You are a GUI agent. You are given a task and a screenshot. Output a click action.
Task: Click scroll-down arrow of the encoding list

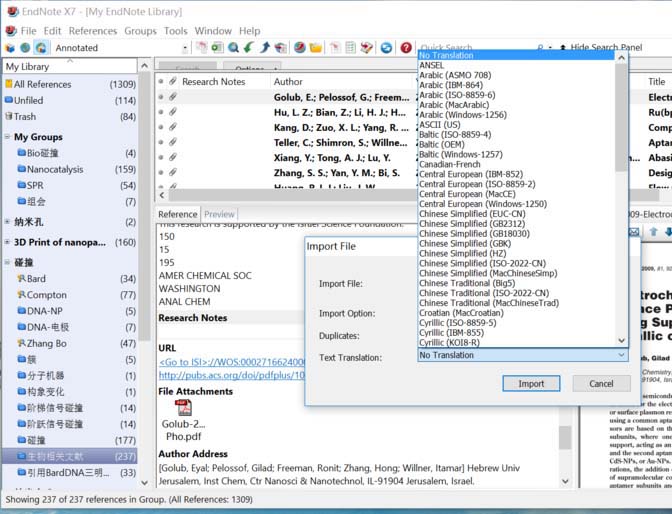(x=622, y=341)
